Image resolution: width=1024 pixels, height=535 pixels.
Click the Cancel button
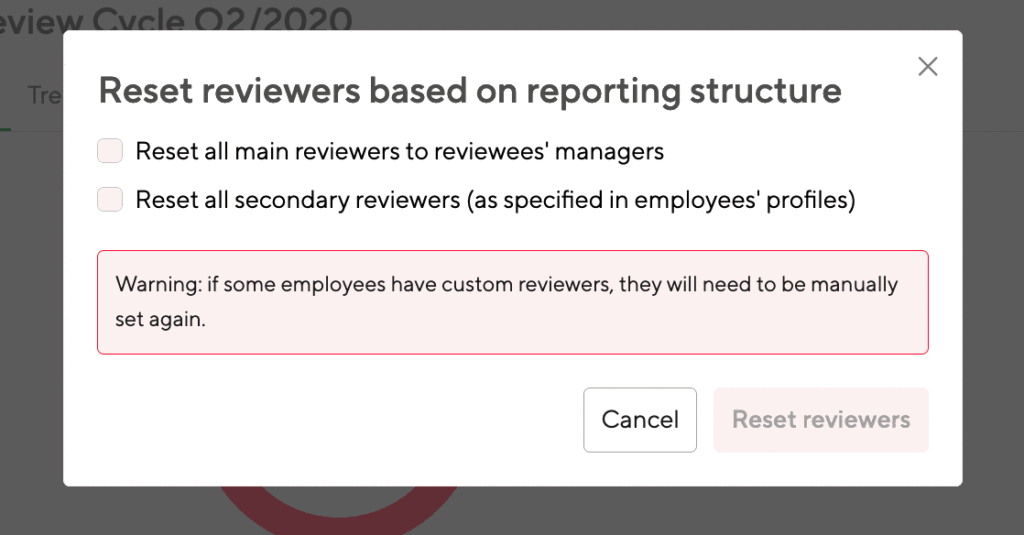point(639,419)
